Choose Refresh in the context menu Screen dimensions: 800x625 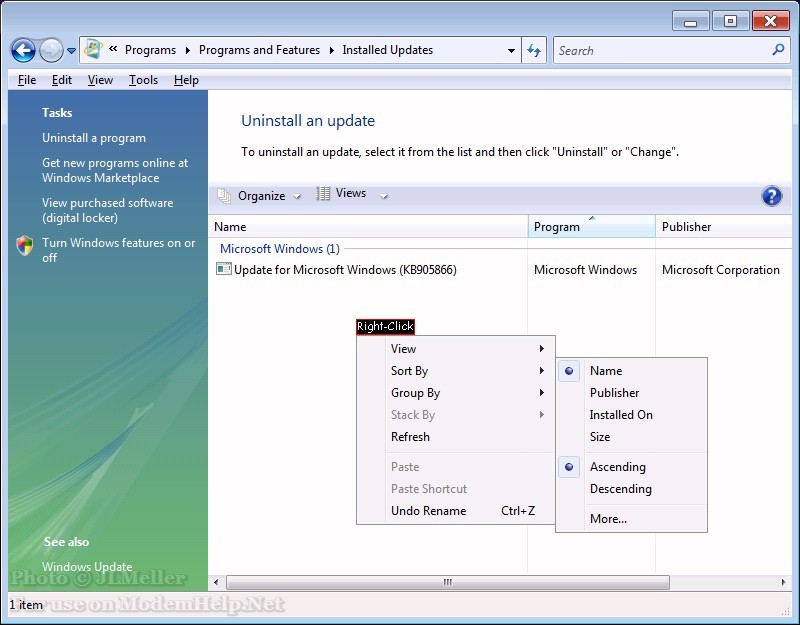(456, 437)
